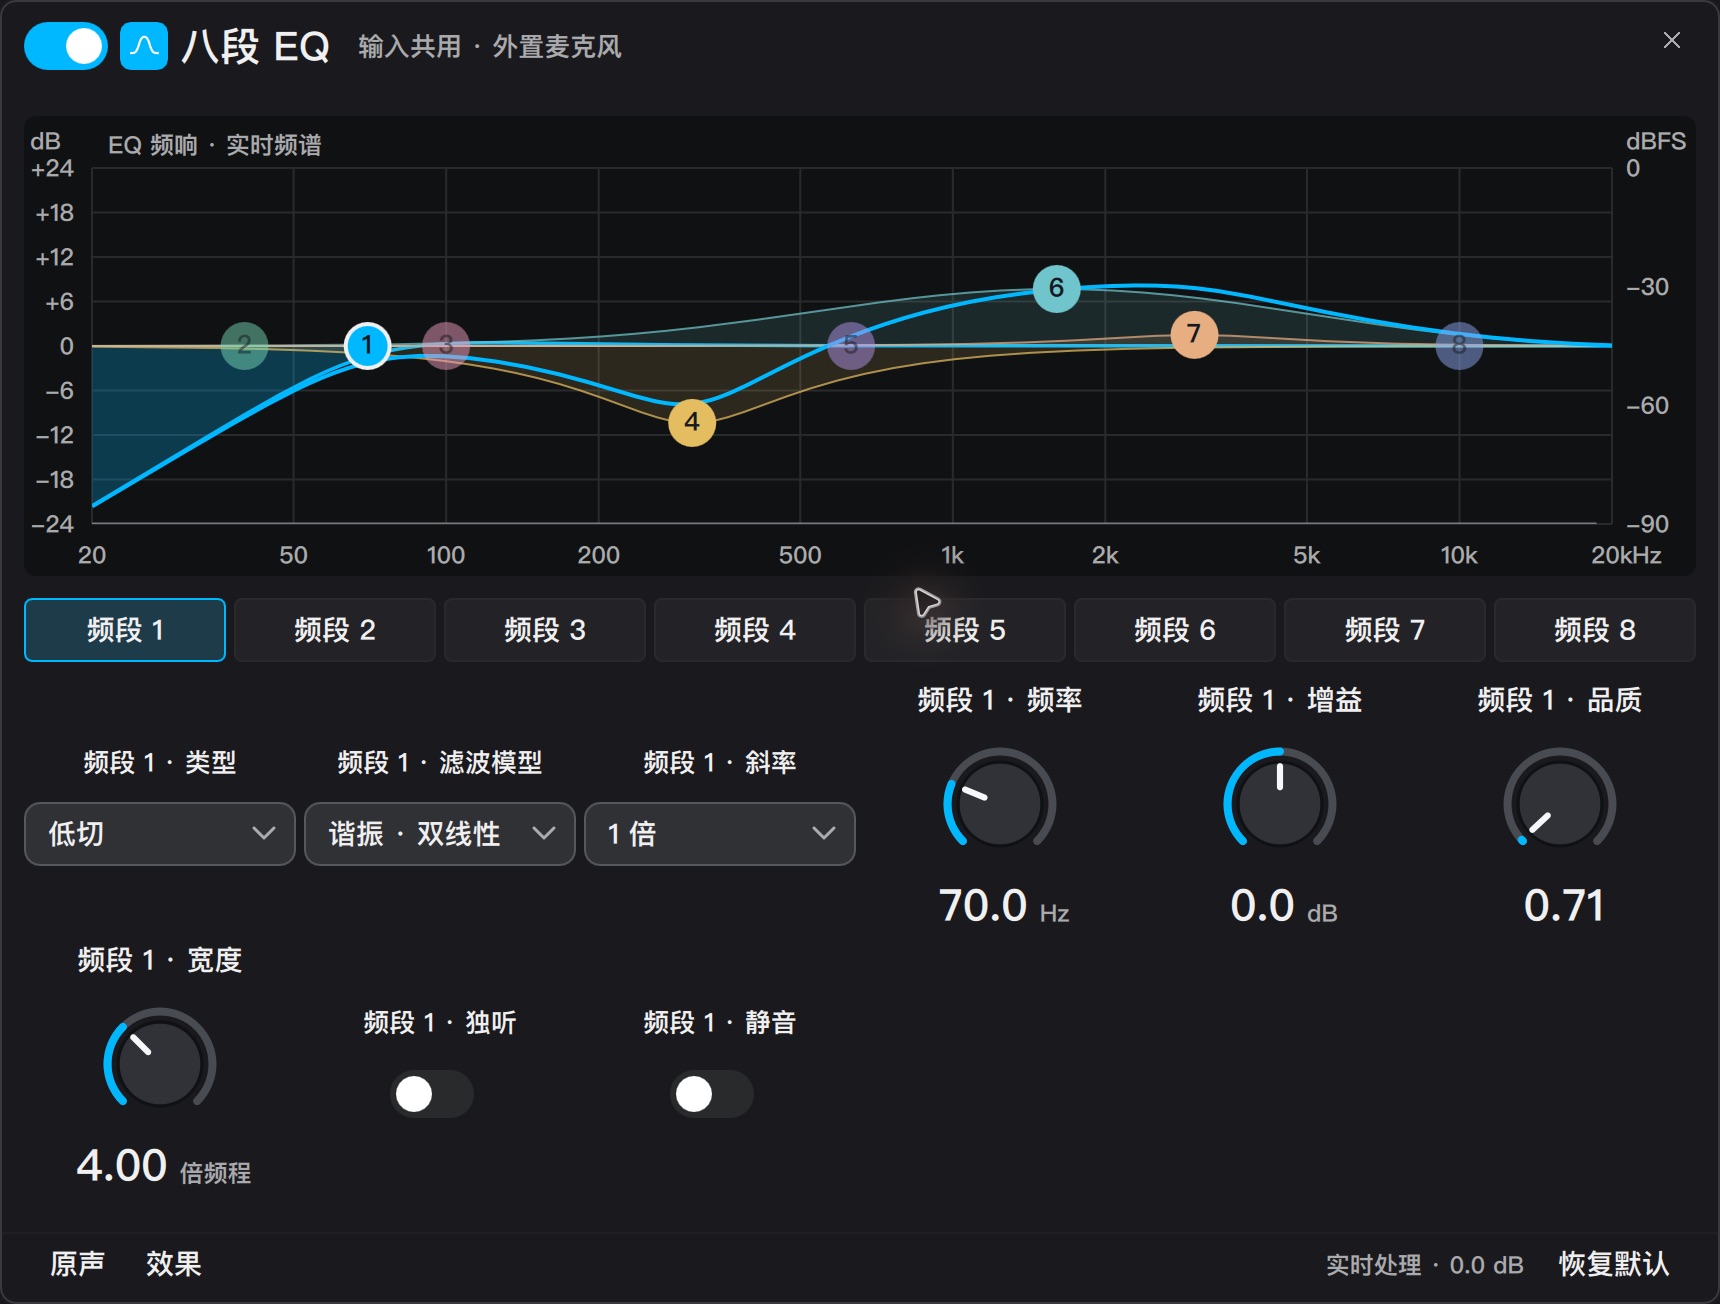Click the 频段 1 频率 knob
Screen dimensions: 1720x1304
point(1000,803)
